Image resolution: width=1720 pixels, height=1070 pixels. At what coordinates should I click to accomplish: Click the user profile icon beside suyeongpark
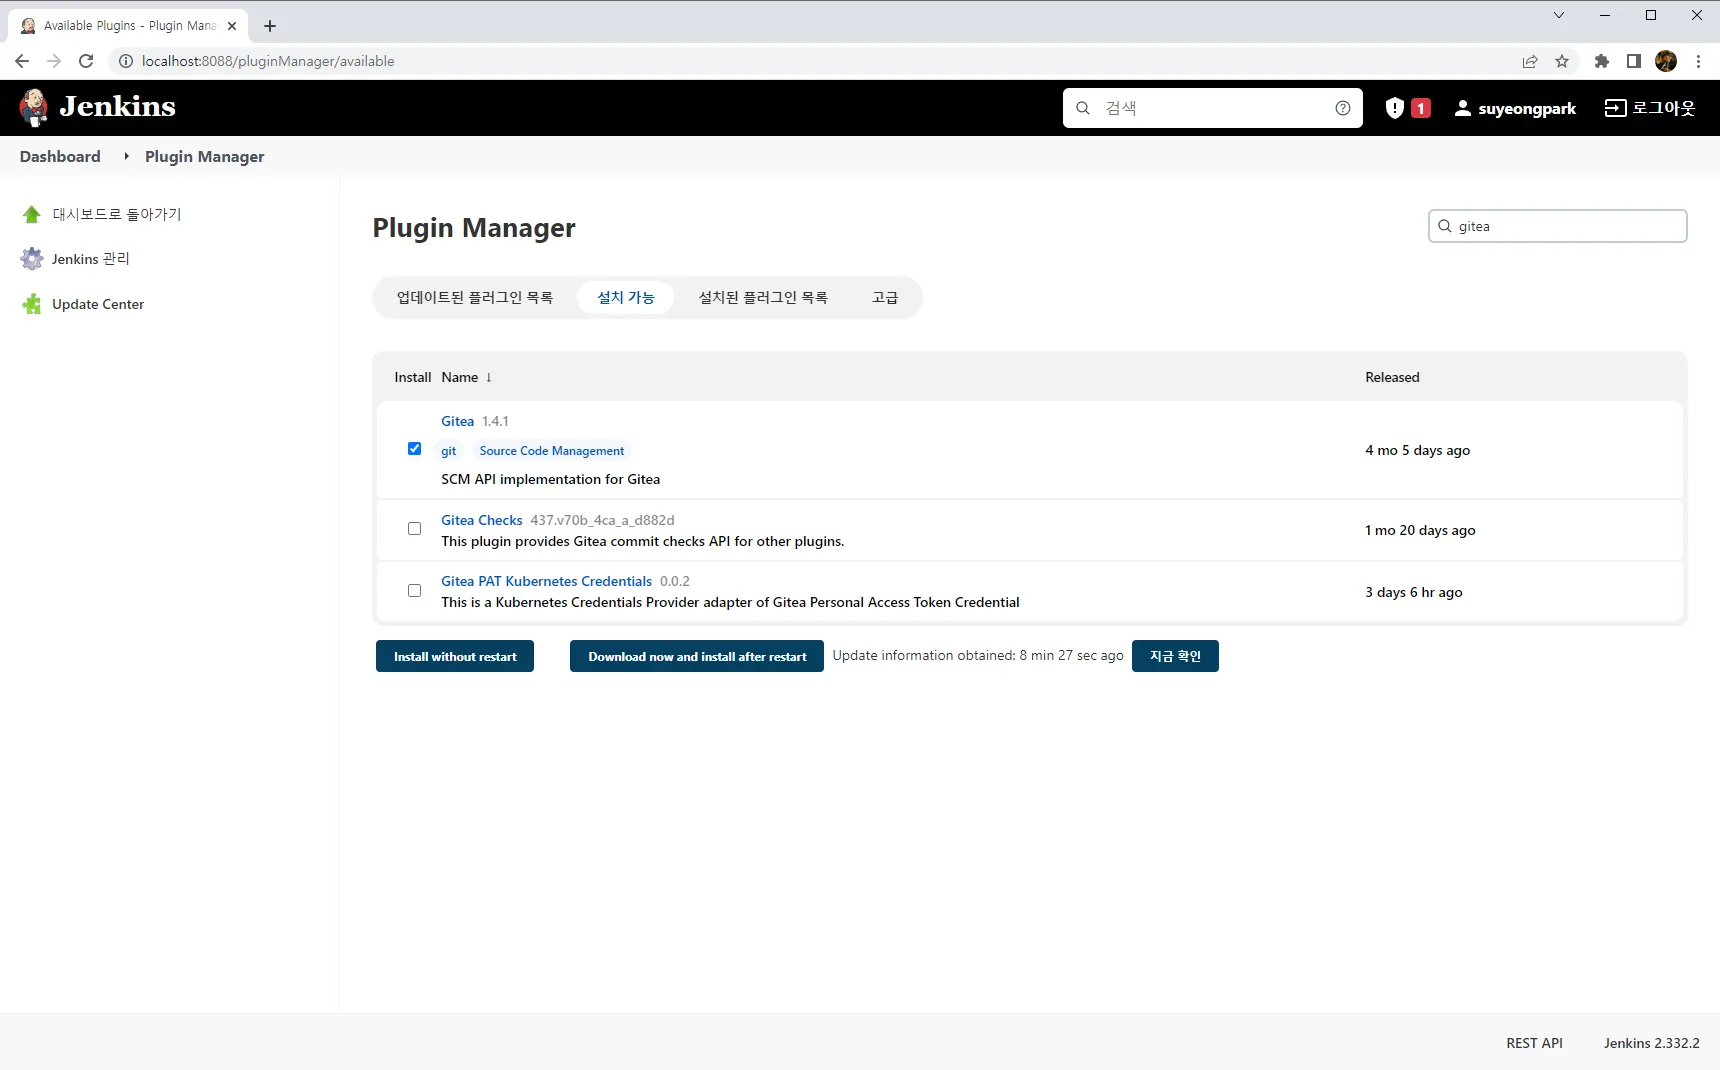1463,108
